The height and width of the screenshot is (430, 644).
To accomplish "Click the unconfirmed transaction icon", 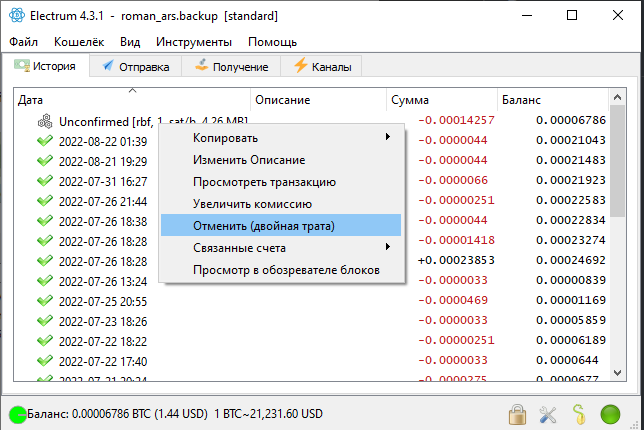I will click(44, 121).
